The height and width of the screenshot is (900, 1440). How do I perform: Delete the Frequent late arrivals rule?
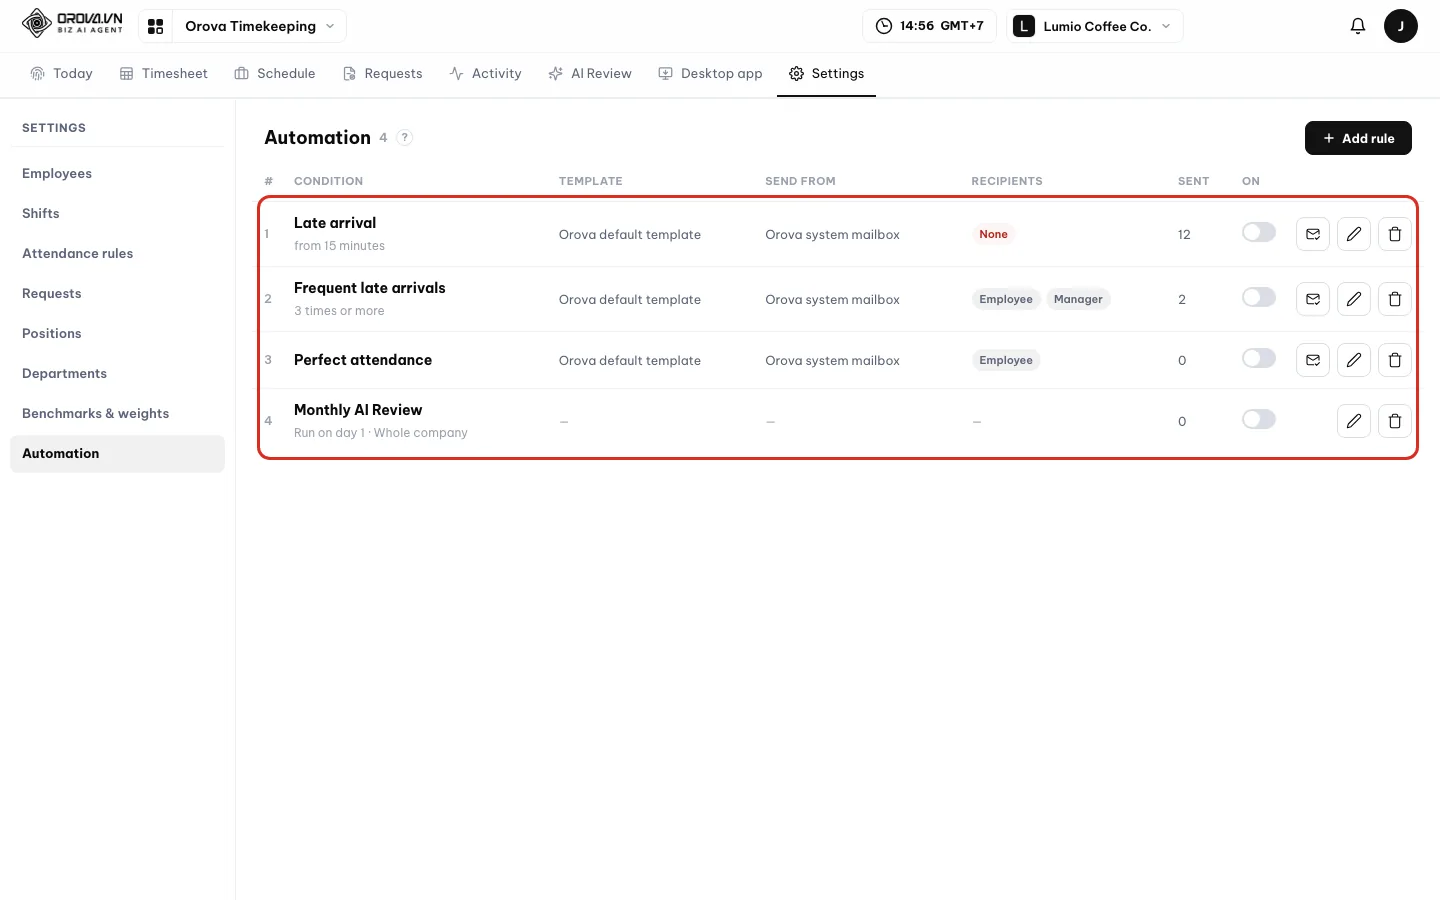1395,299
